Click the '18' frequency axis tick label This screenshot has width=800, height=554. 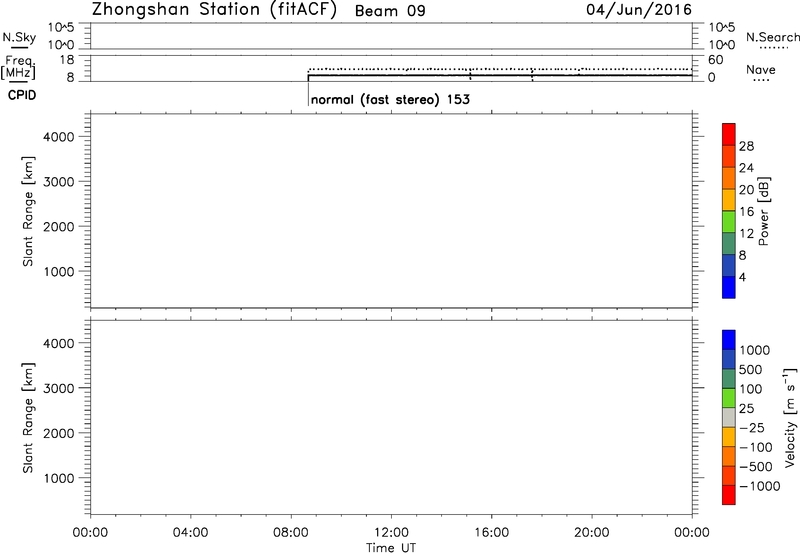pos(67,60)
